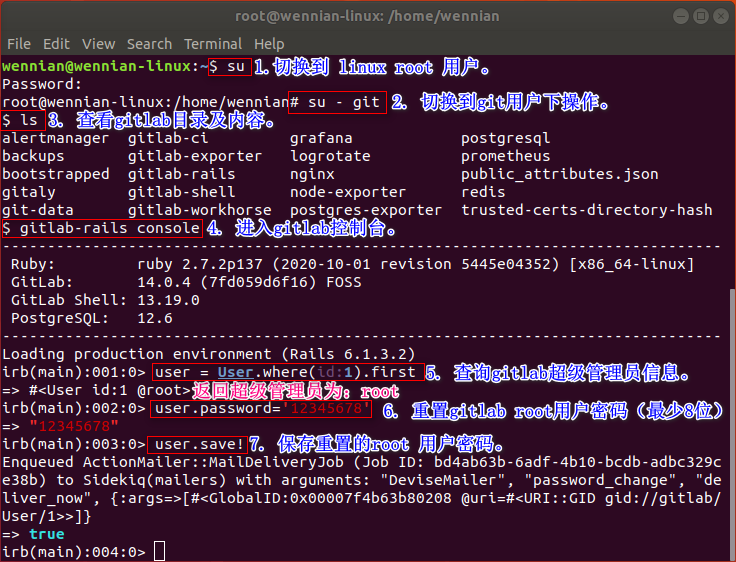Open the View menu

[99, 44]
